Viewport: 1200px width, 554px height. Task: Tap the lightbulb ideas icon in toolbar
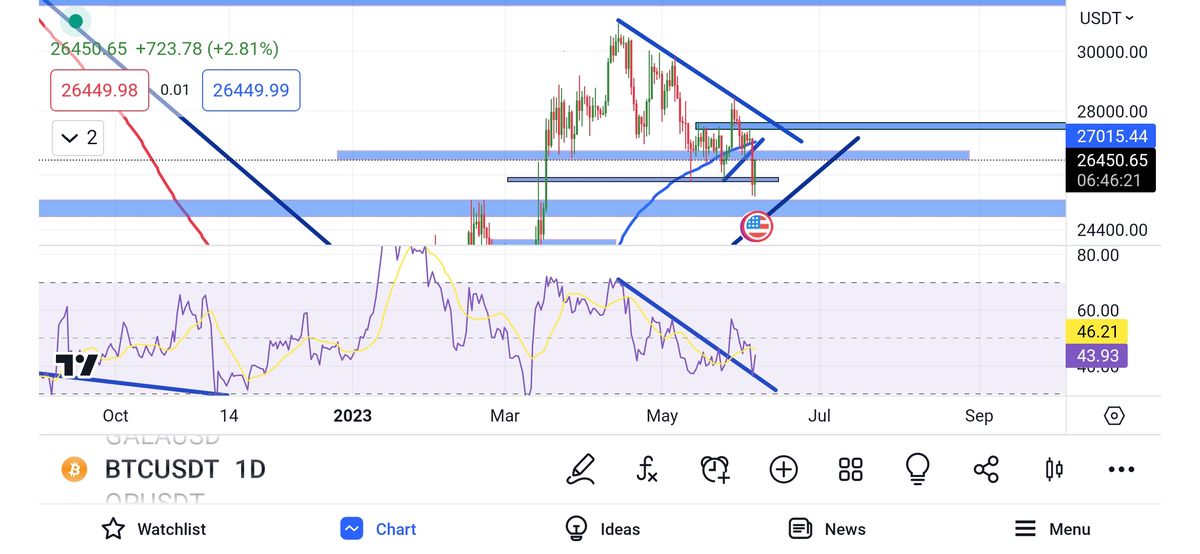917,469
